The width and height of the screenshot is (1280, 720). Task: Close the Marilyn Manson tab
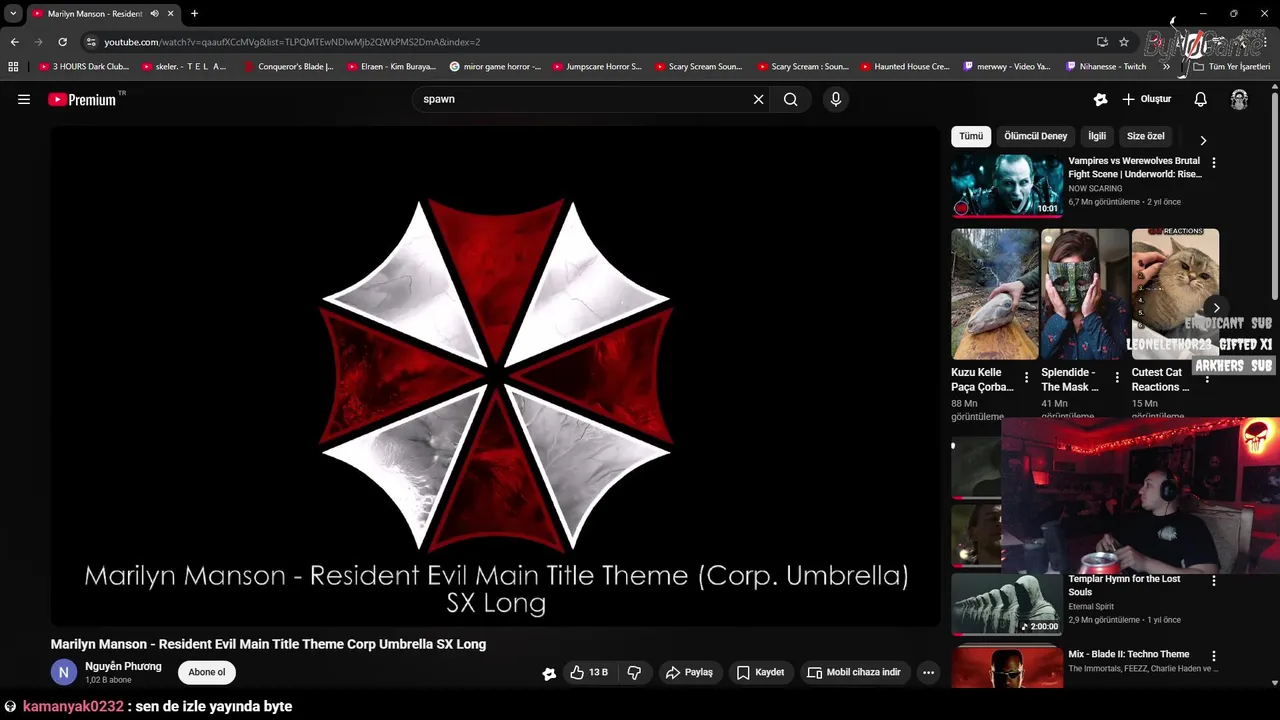click(x=171, y=13)
